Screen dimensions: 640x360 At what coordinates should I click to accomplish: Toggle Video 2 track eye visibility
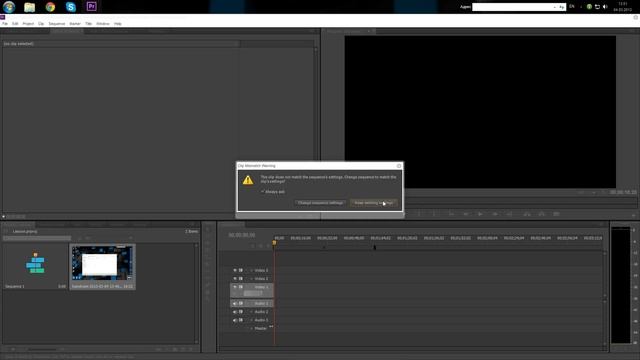[x=235, y=278]
